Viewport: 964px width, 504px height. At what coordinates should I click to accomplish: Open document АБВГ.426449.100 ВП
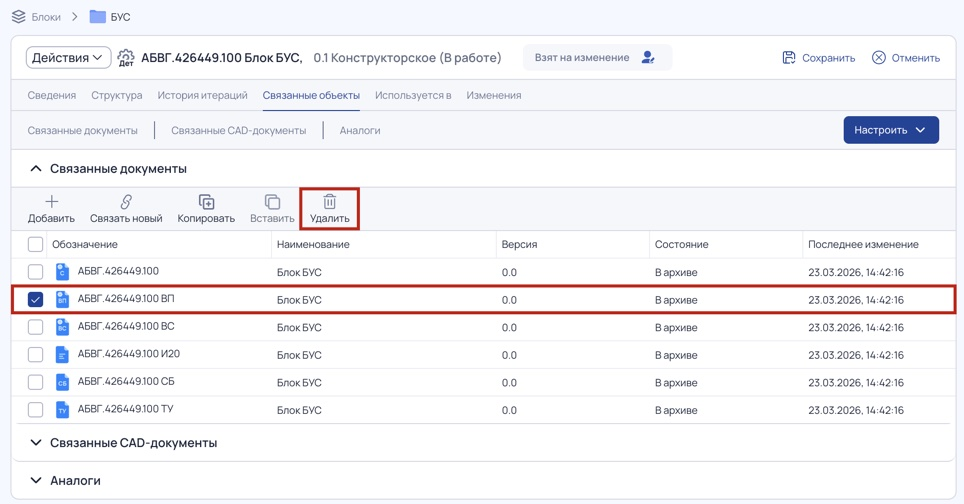126,299
